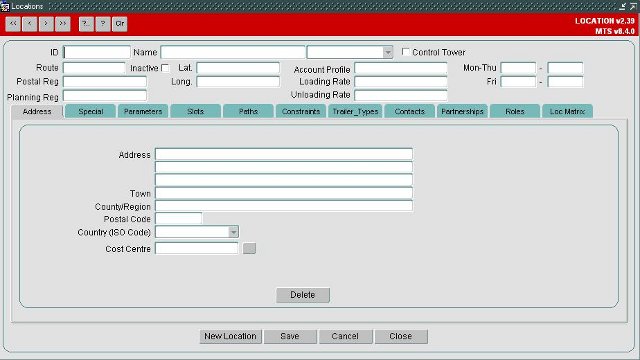Tick the Control Tower checkbox
640x360 pixels.
coord(405,52)
